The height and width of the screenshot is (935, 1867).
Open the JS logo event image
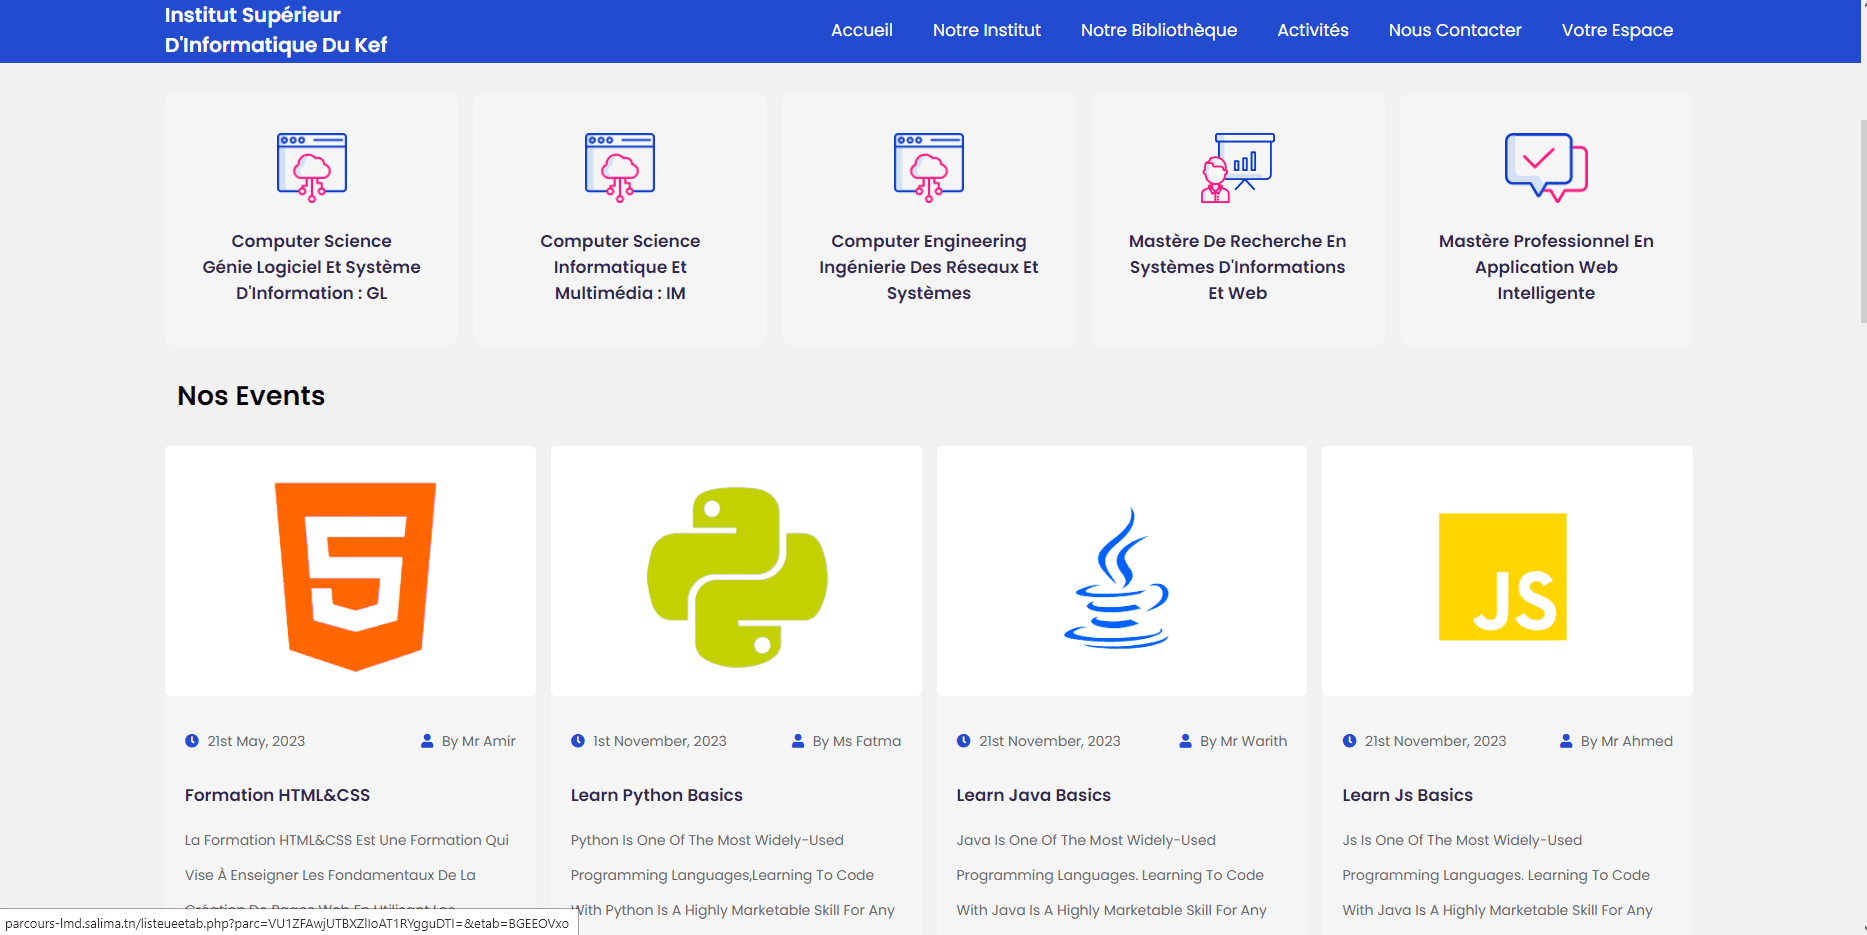point(1507,571)
